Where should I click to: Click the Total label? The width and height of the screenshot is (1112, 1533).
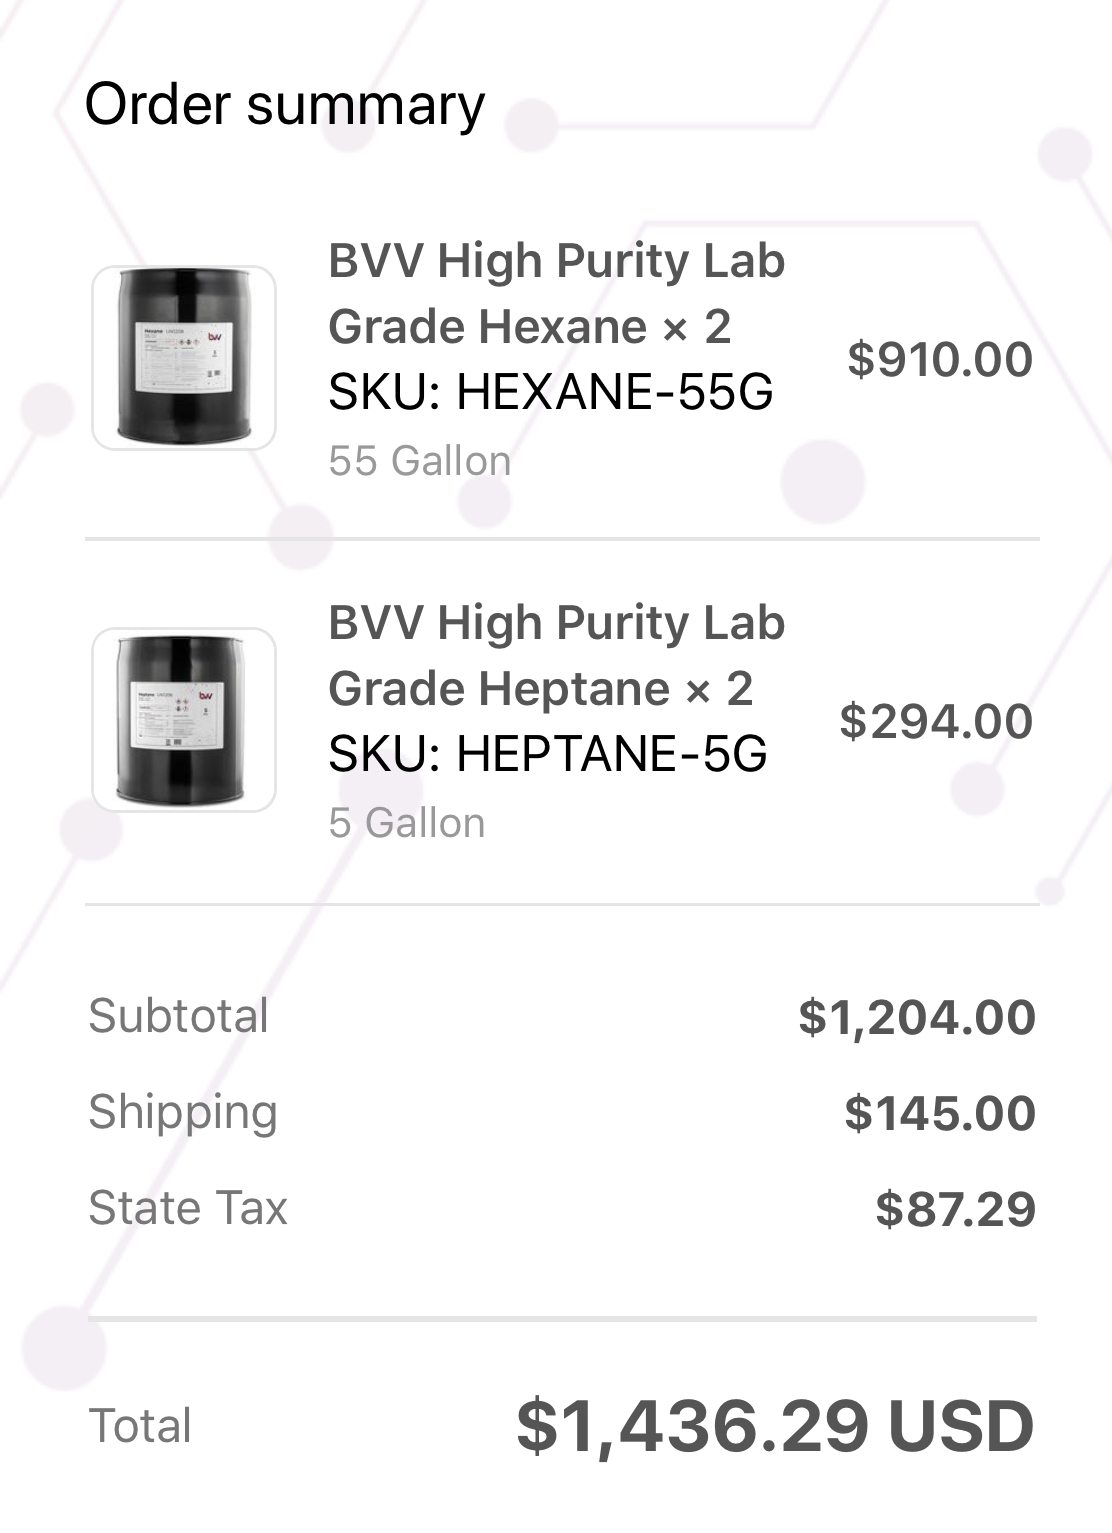140,1426
